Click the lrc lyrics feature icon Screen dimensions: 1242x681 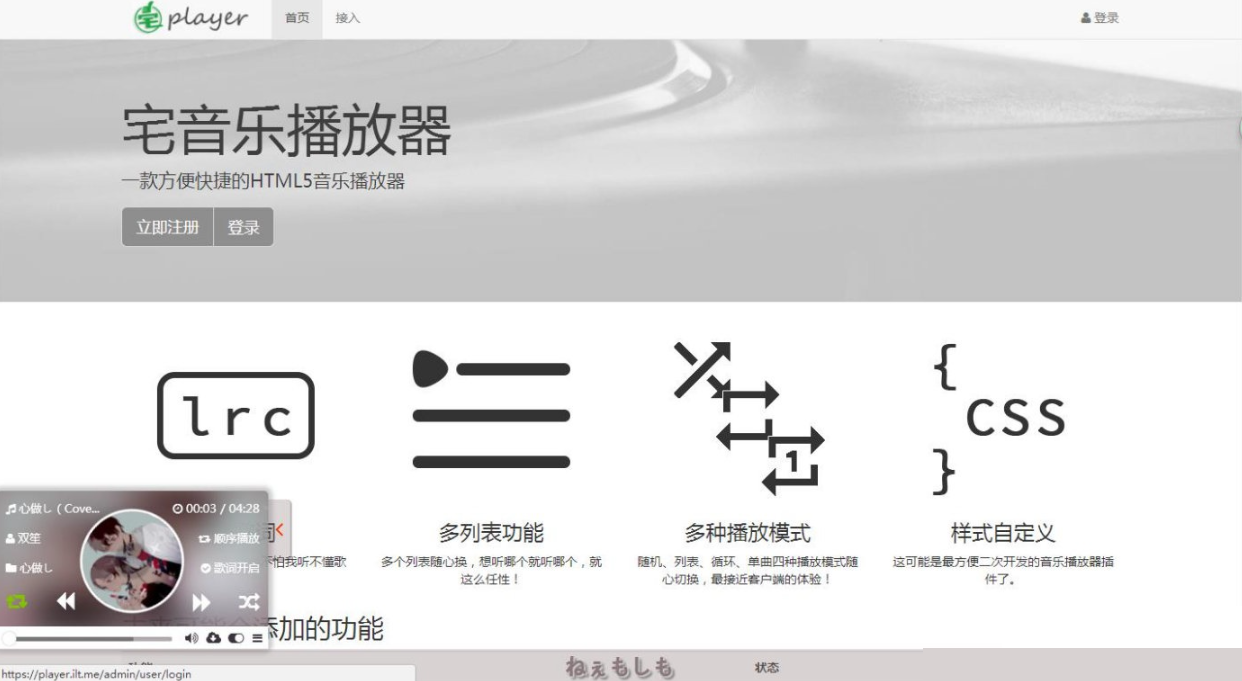[236, 416]
